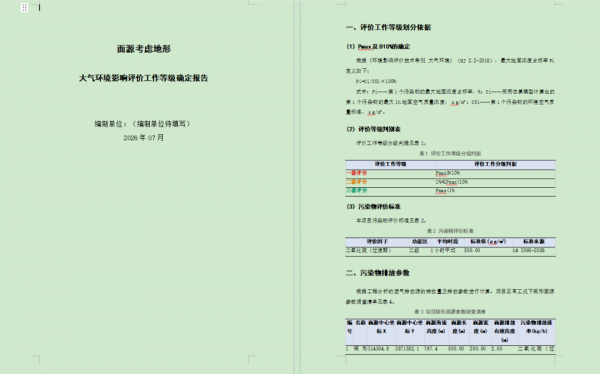Click the green 三级评价 table cell
The image size is (600, 374).
tap(390, 191)
